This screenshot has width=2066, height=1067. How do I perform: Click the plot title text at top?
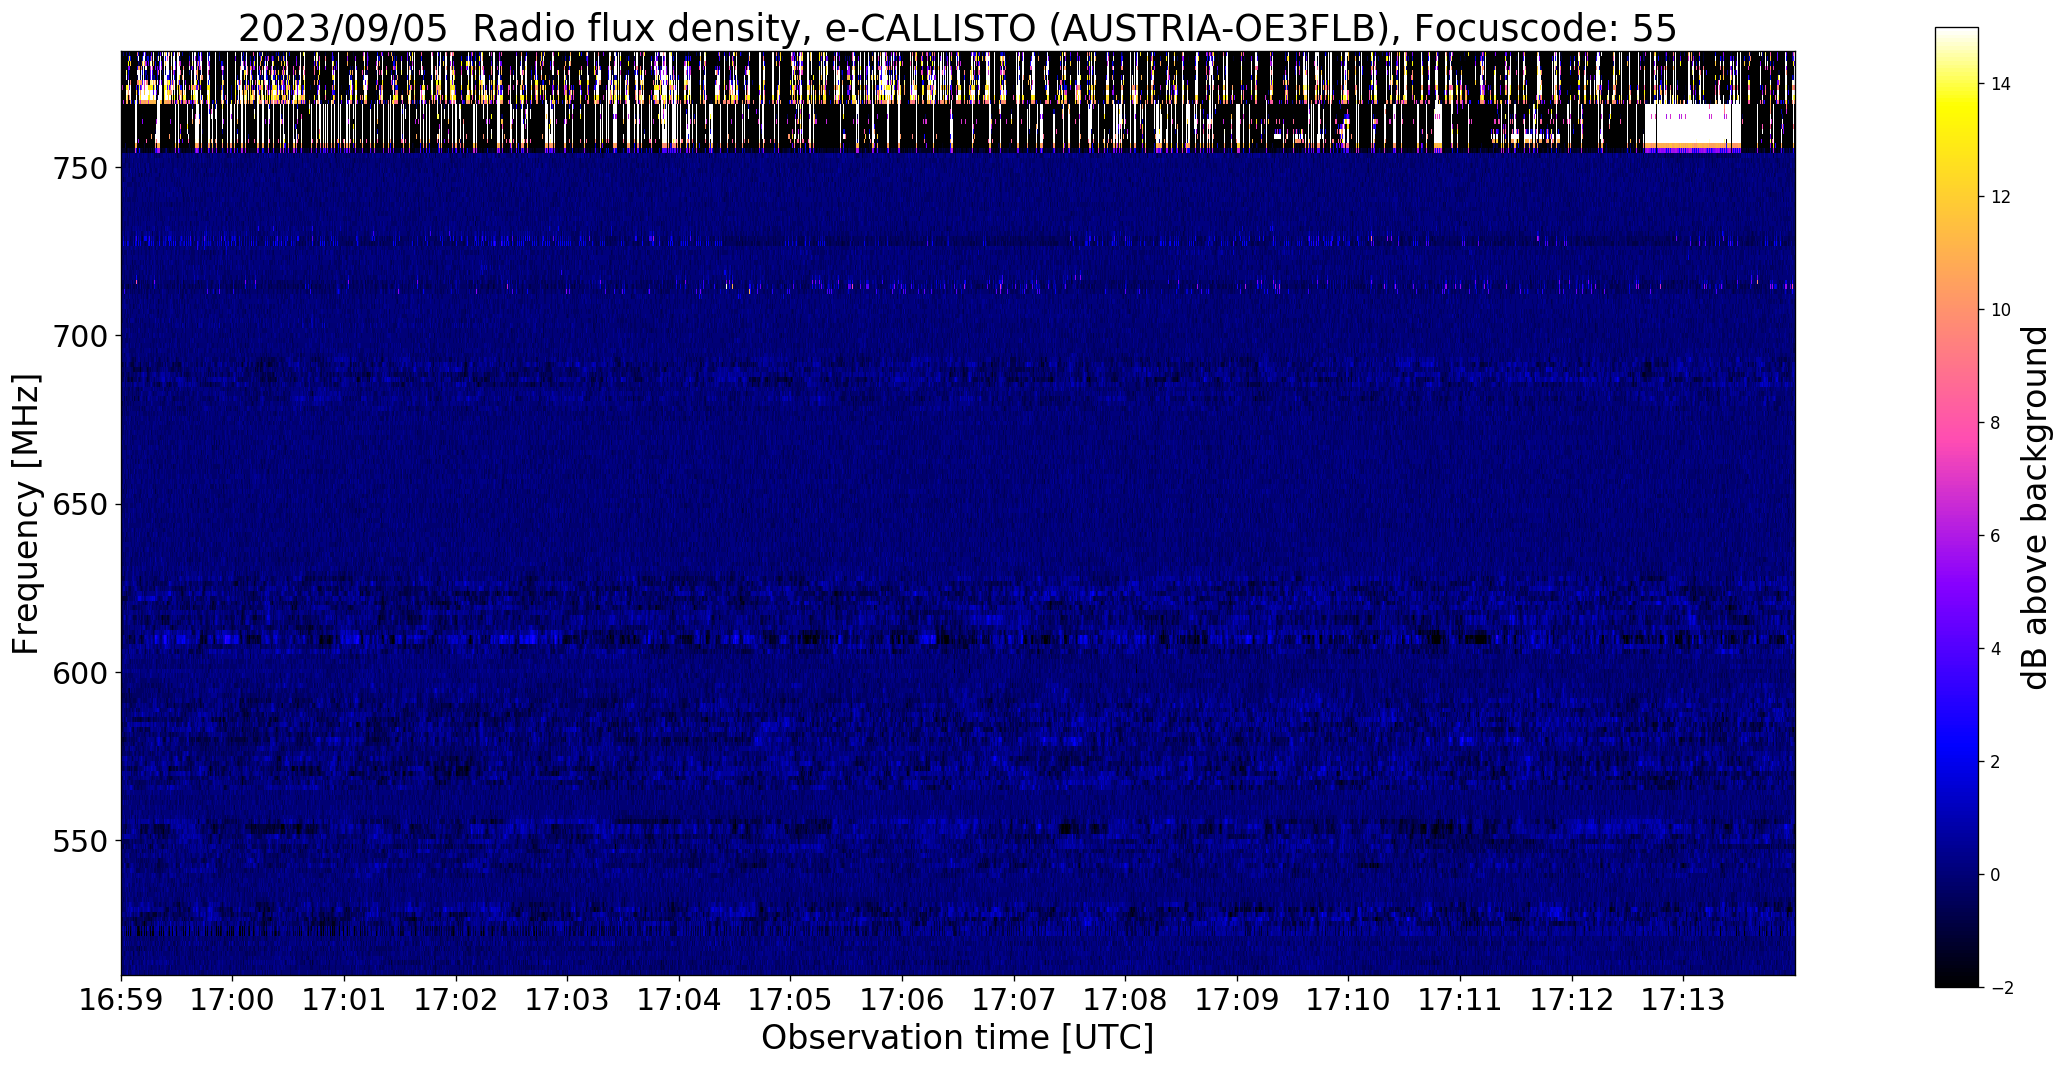coord(957,29)
